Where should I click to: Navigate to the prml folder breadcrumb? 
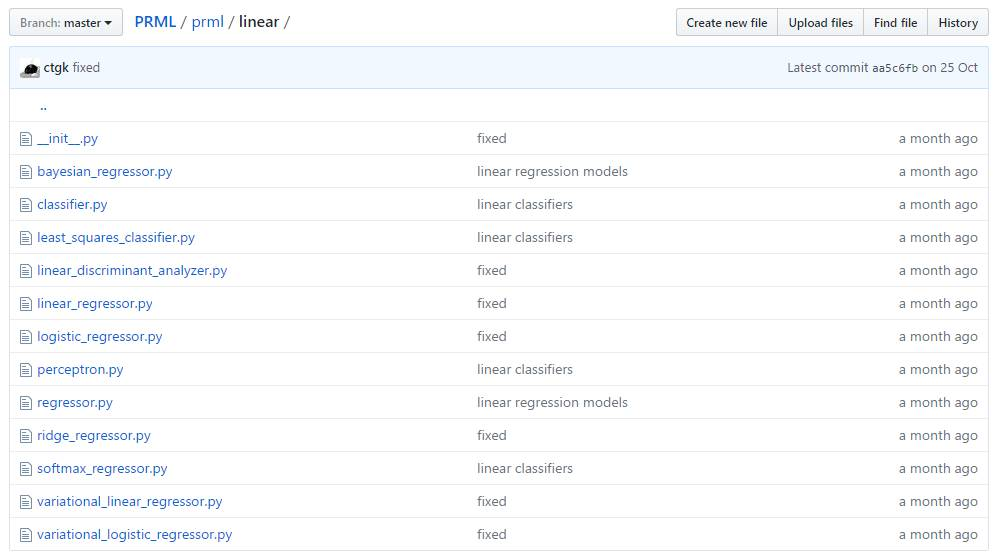point(207,22)
